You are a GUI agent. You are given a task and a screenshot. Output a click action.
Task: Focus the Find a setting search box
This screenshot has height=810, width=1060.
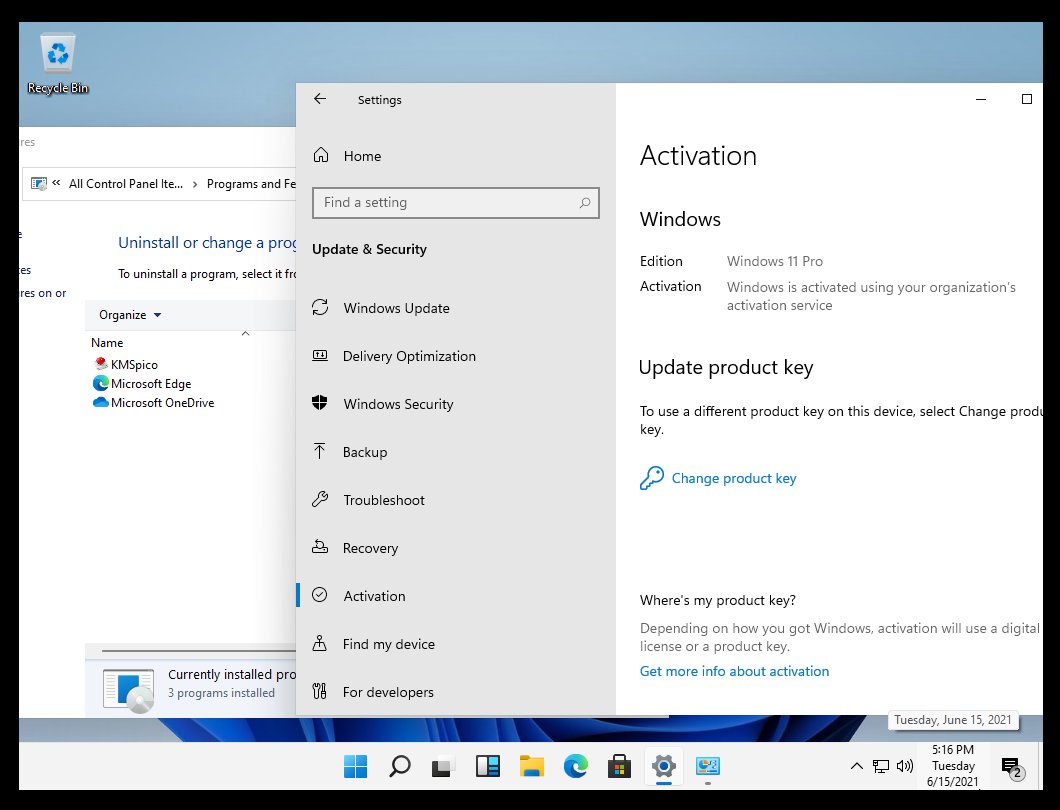pos(456,203)
